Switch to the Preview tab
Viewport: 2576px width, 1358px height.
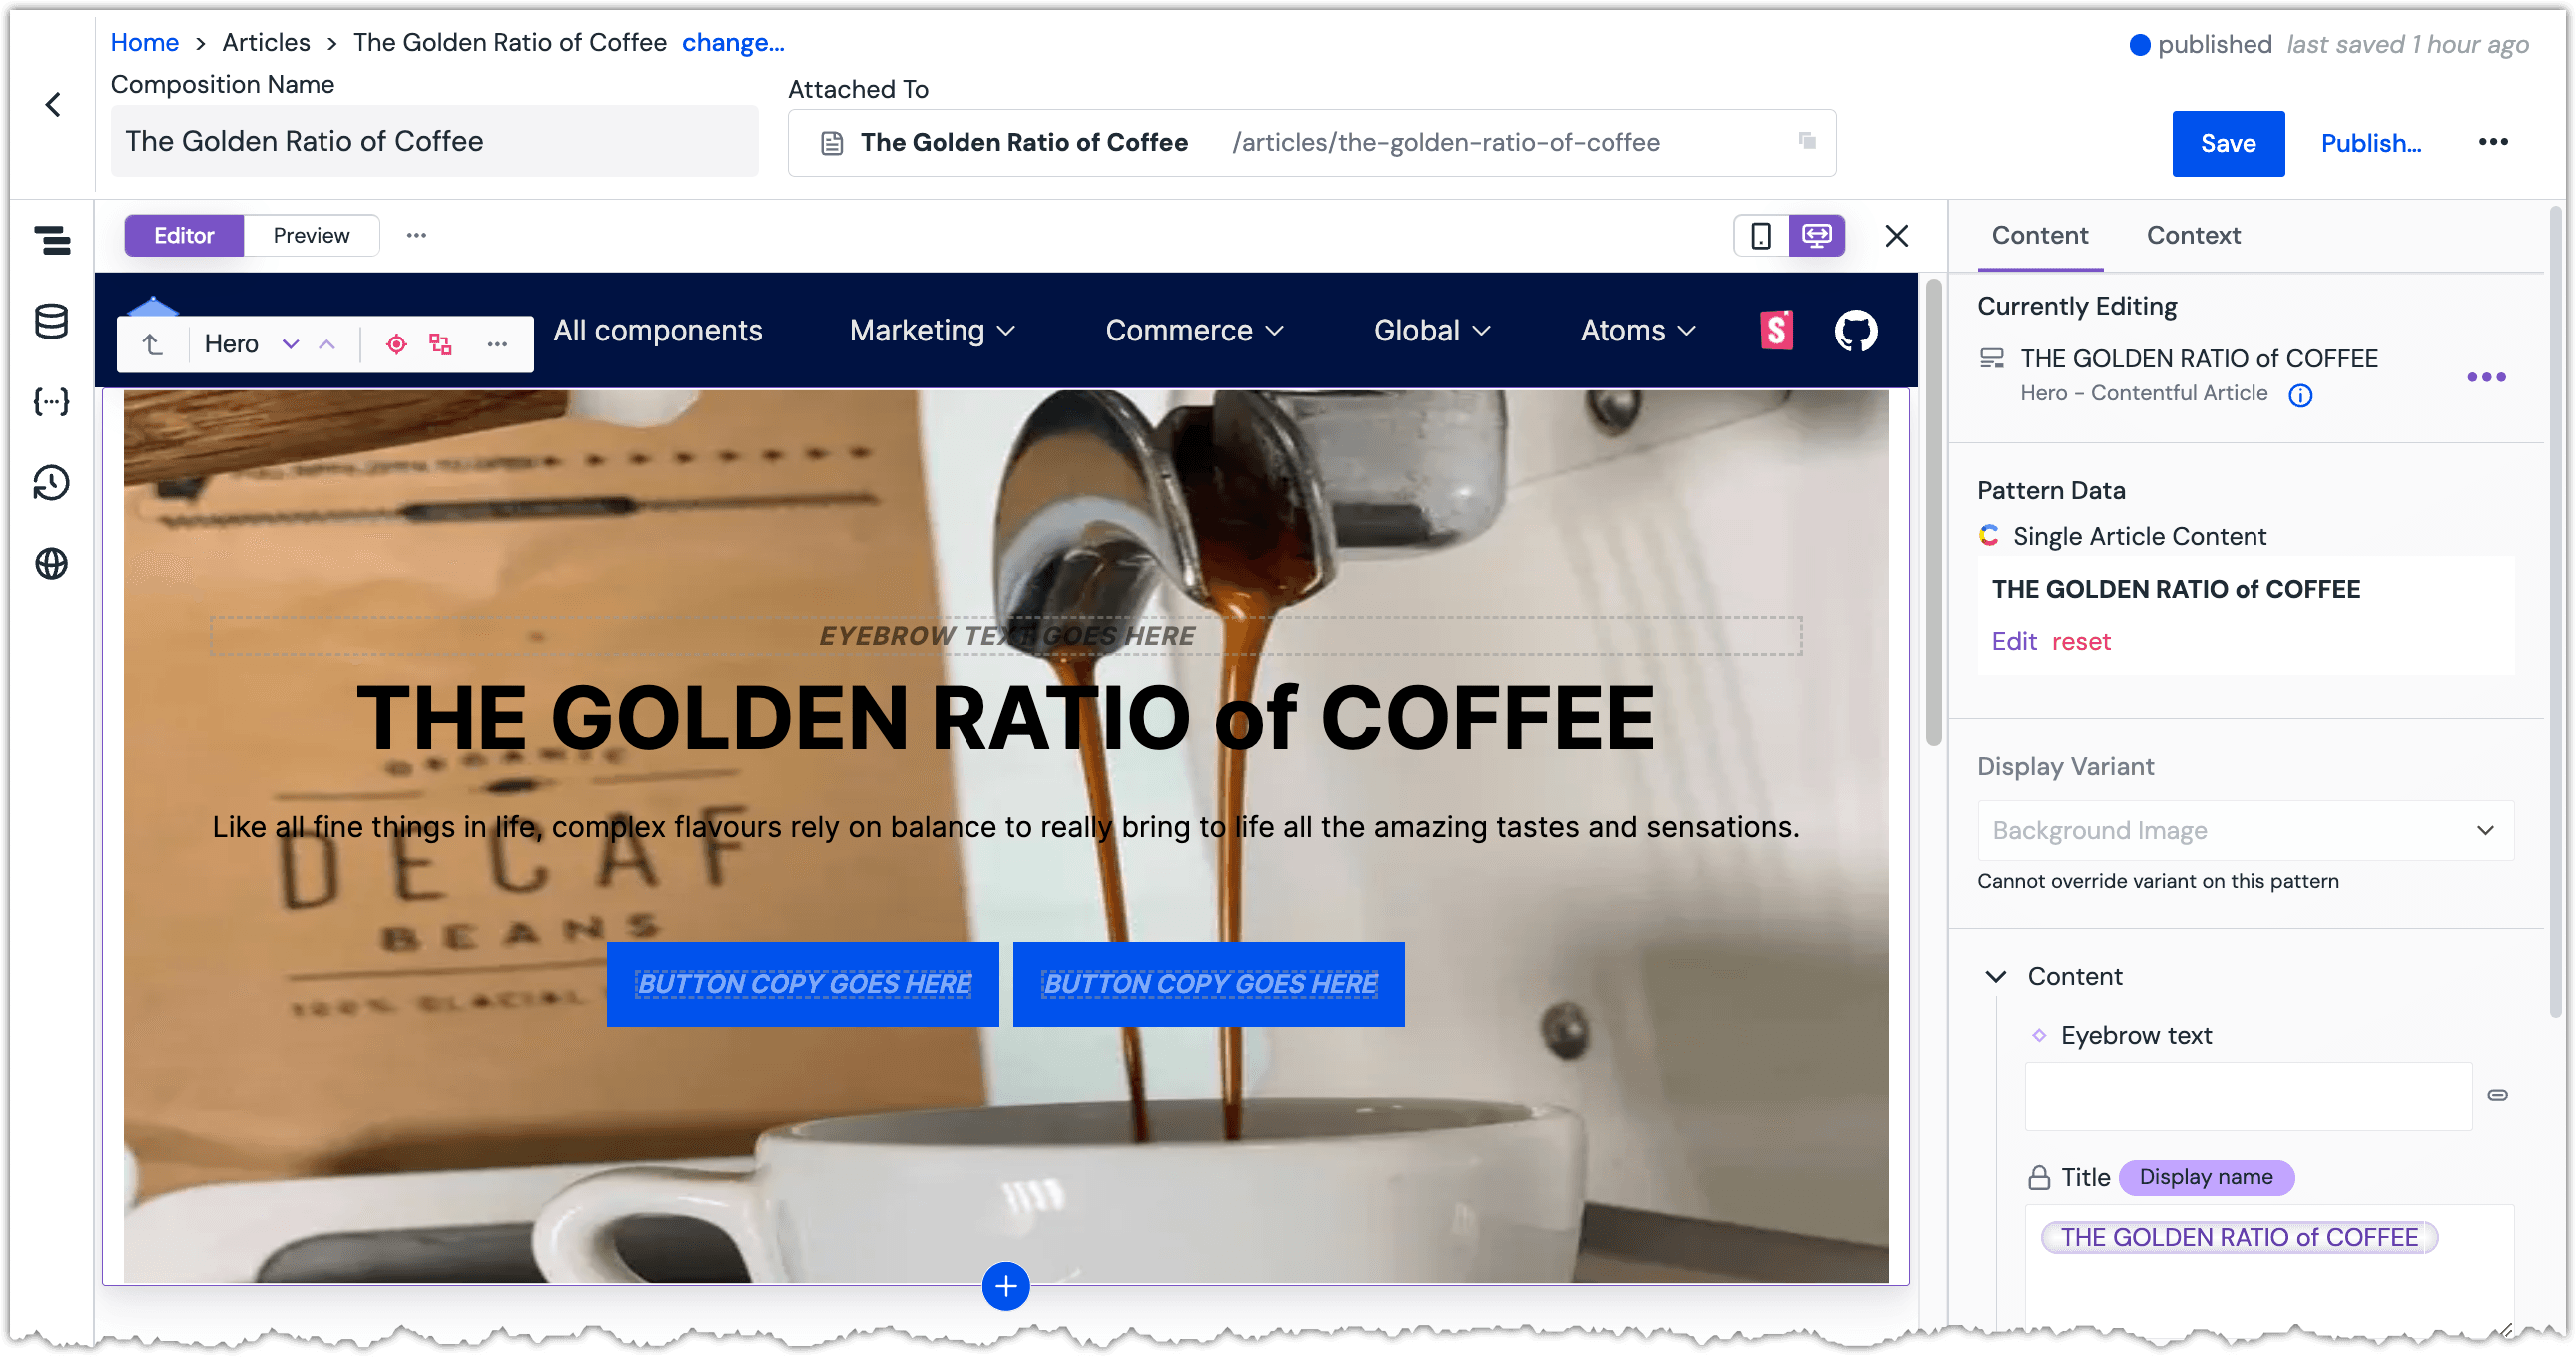point(311,234)
